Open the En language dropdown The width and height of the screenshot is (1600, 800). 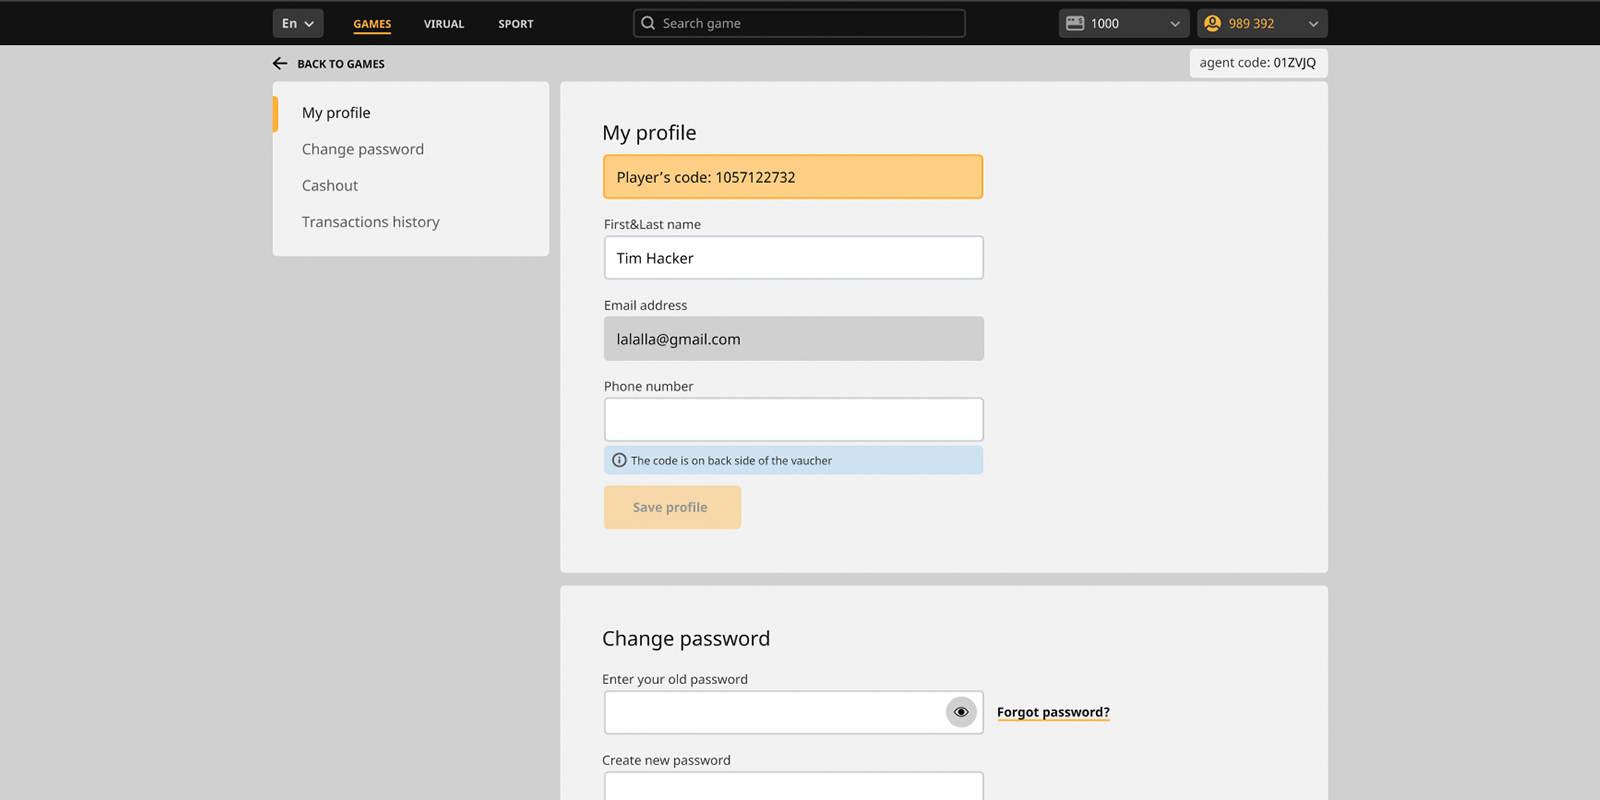tap(298, 23)
